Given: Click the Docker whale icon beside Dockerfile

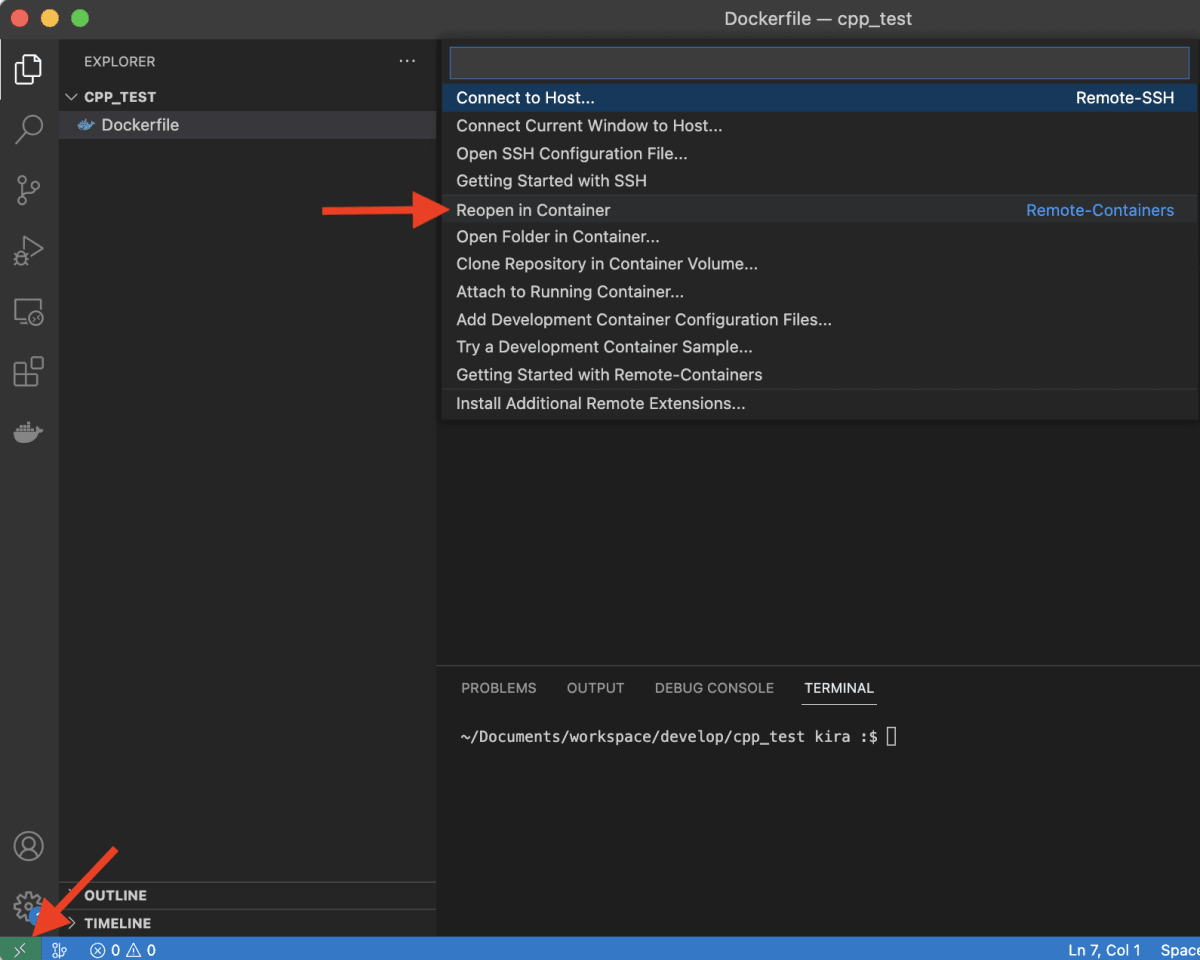Looking at the screenshot, I should [86, 125].
